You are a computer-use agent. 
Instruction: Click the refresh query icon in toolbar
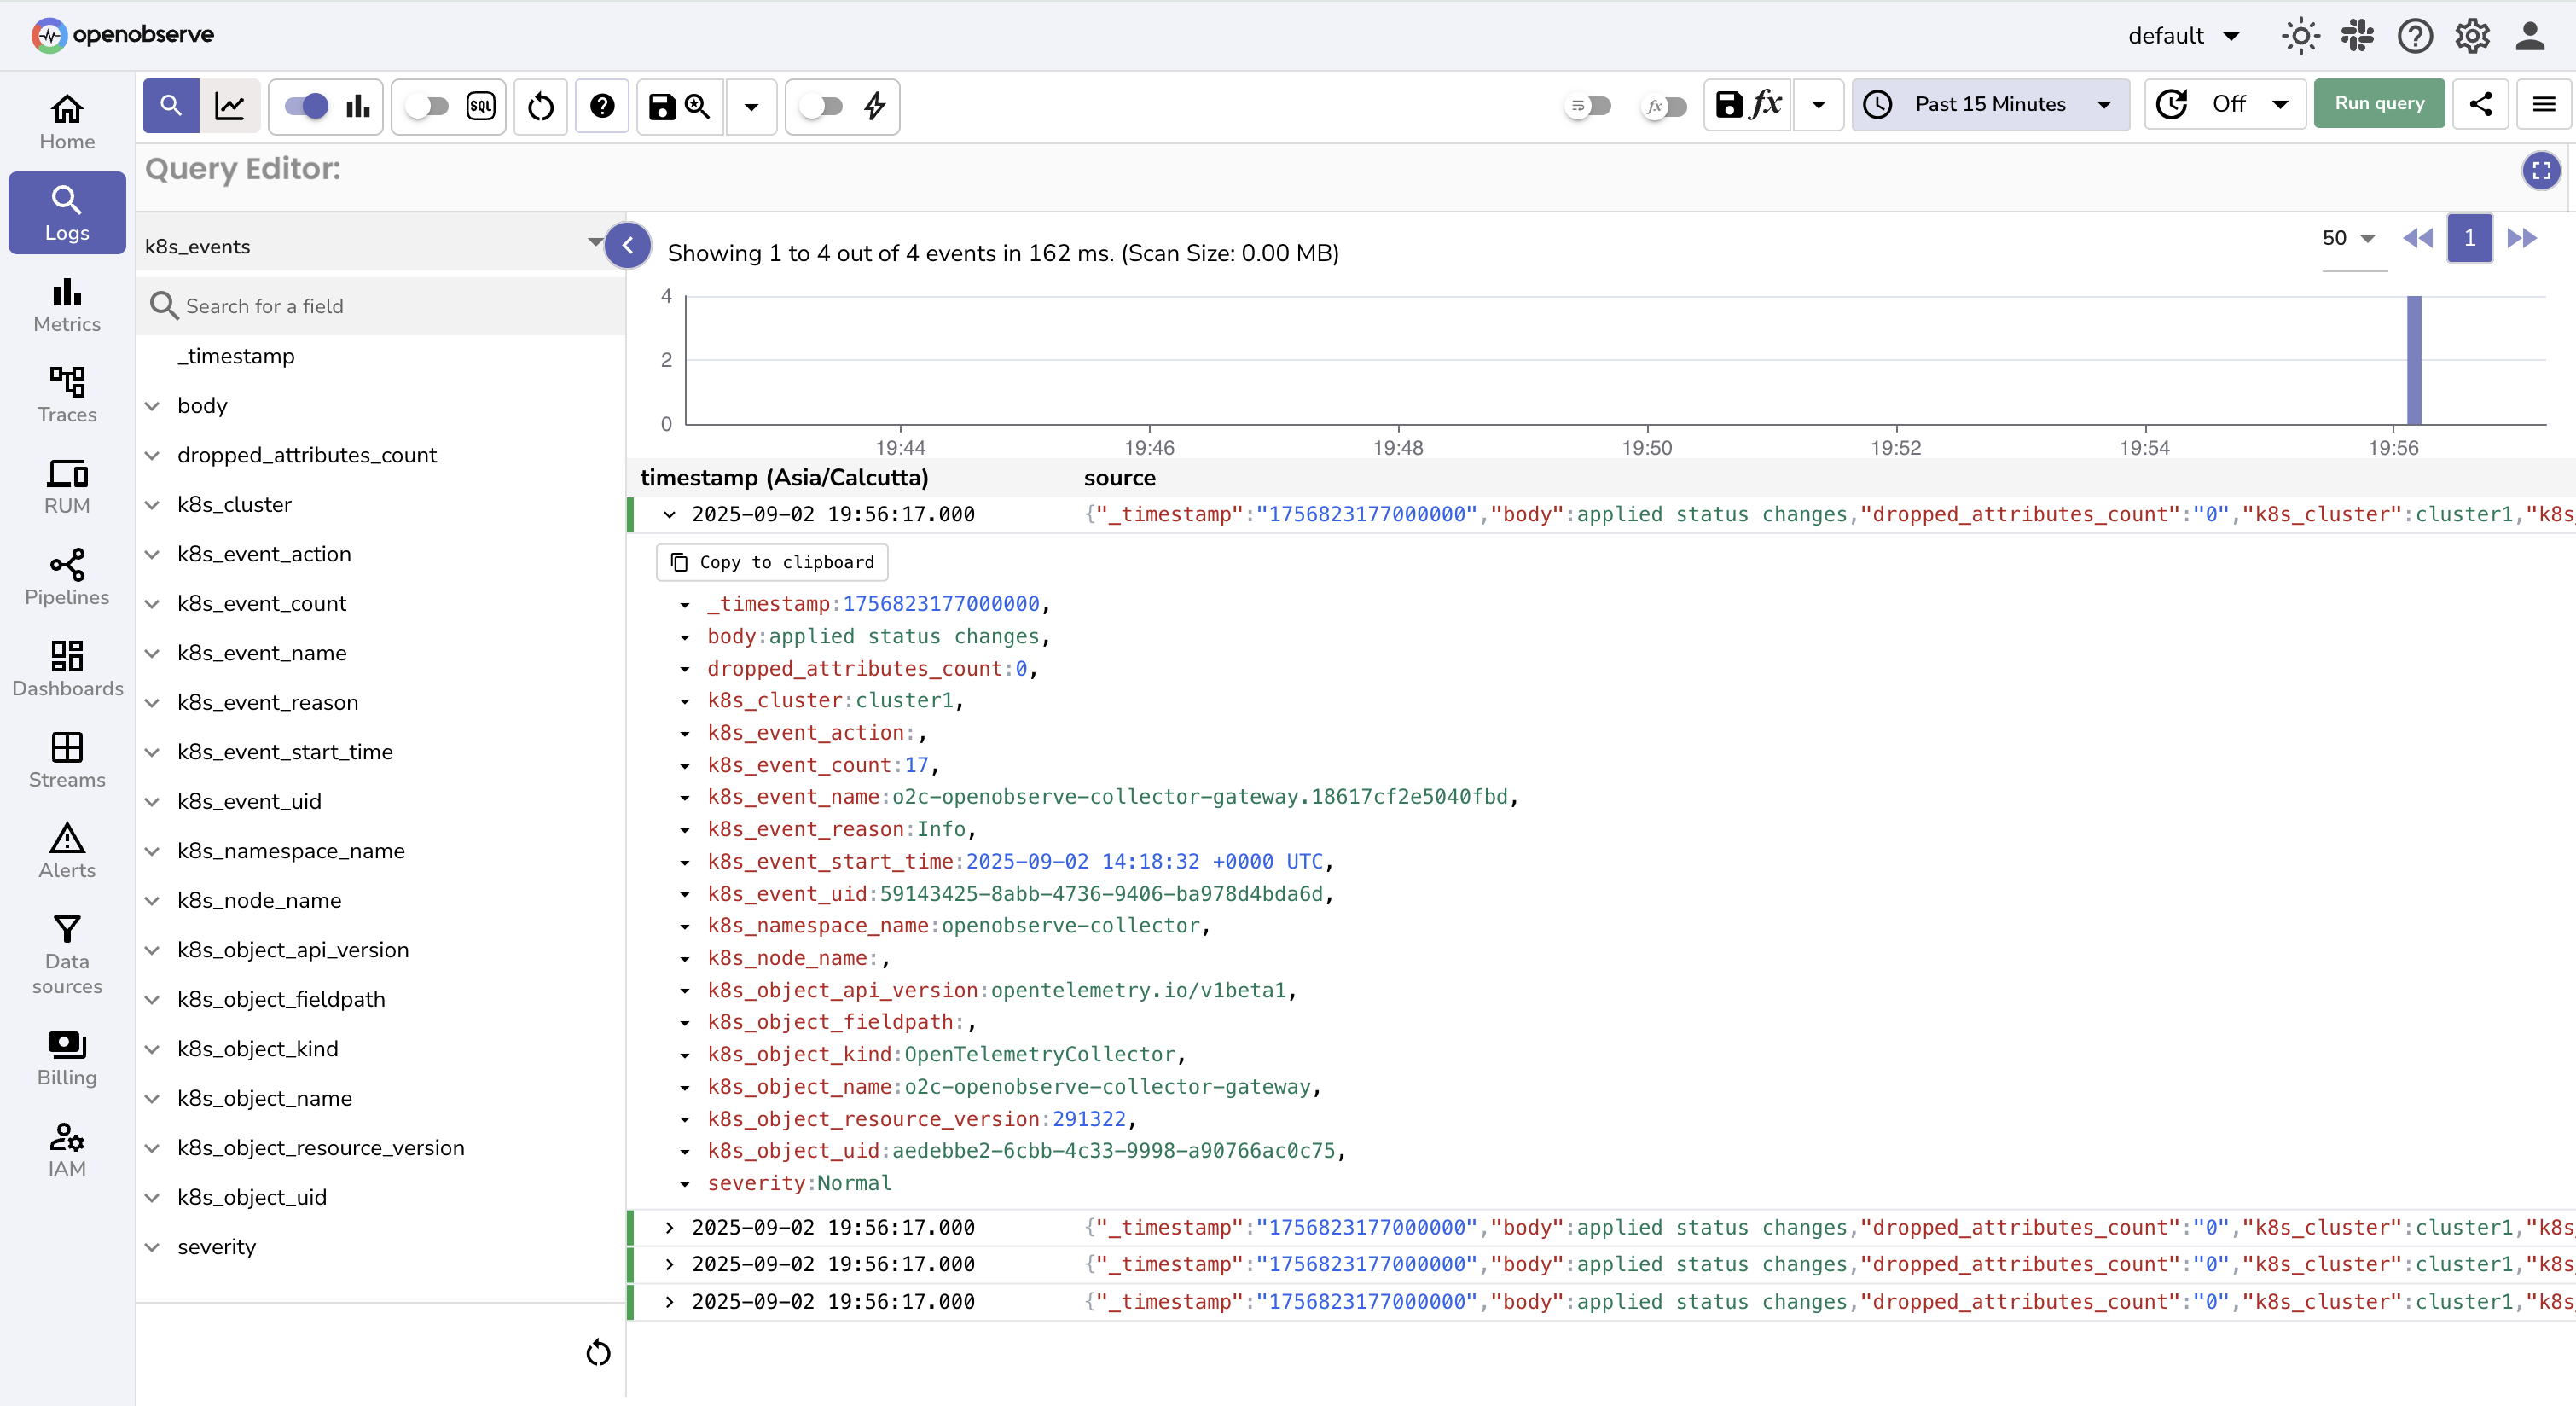click(540, 106)
